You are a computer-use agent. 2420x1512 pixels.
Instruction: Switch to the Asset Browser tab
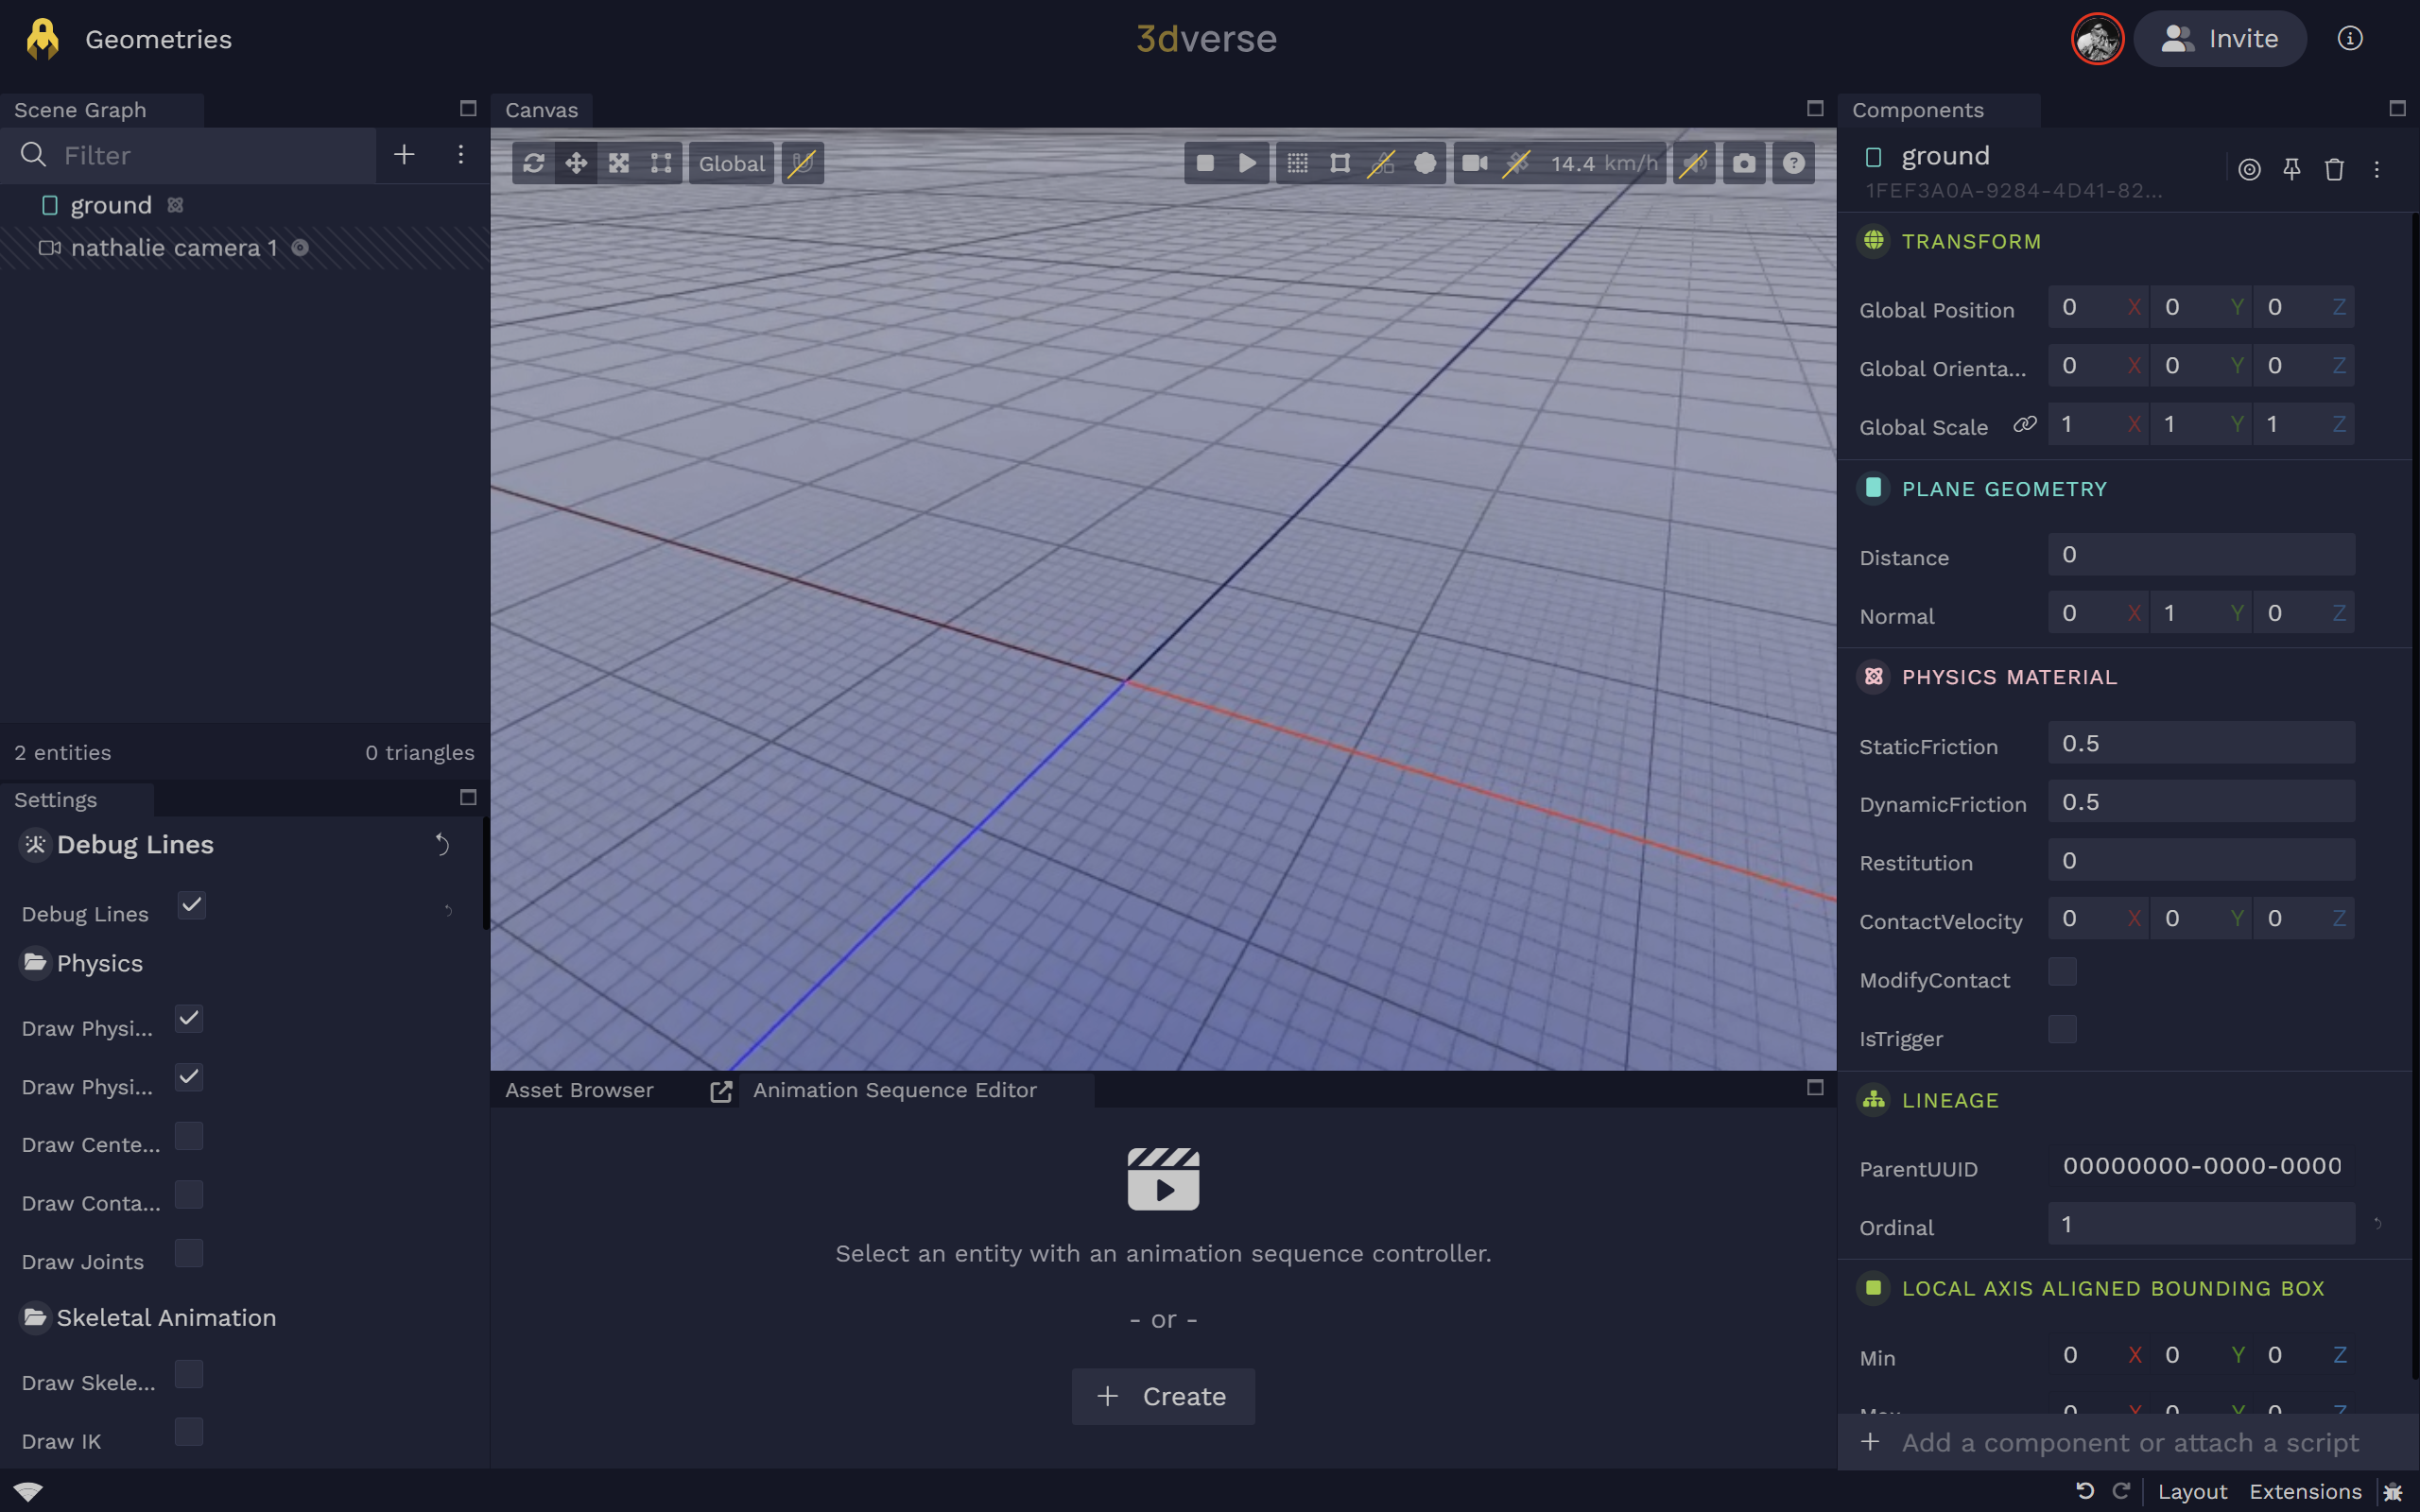coord(579,1090)
